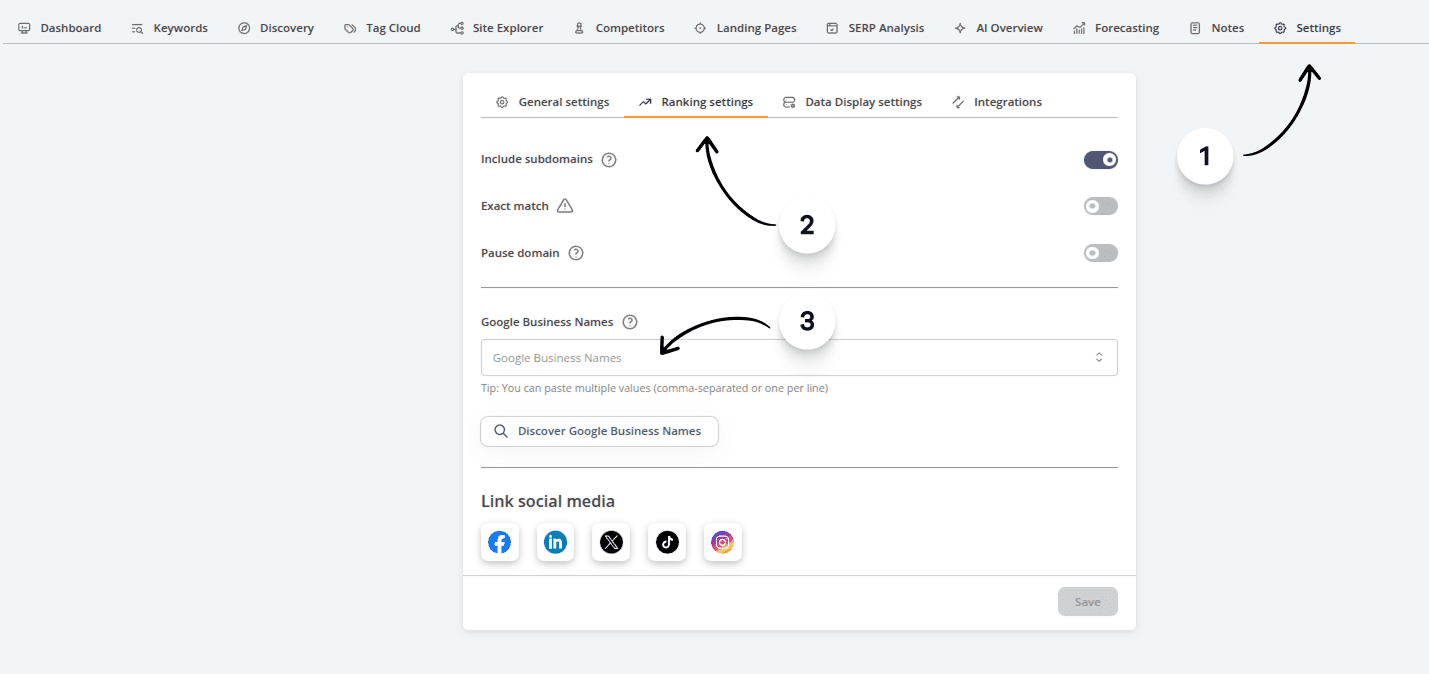Click the Ranking settings trend arrow icon

coord(645,102)
